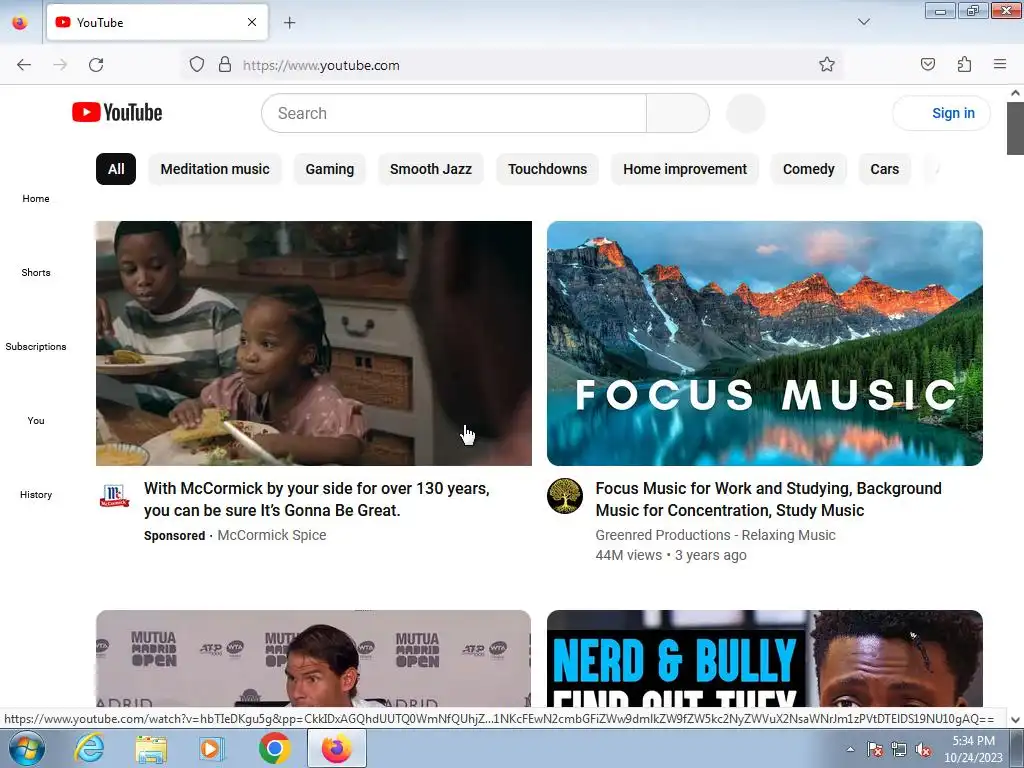Click the YouTube logo
Screen dimensions: 1024x768
(x=117, y=112)
